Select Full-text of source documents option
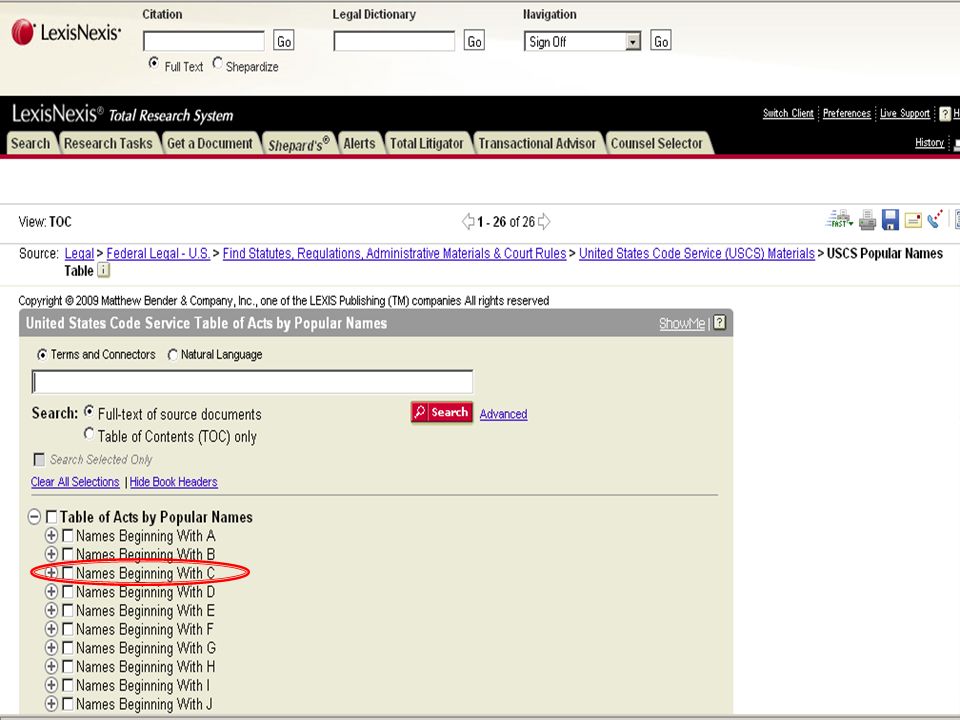Screen dimensions: 960x720 pos(89,411)
